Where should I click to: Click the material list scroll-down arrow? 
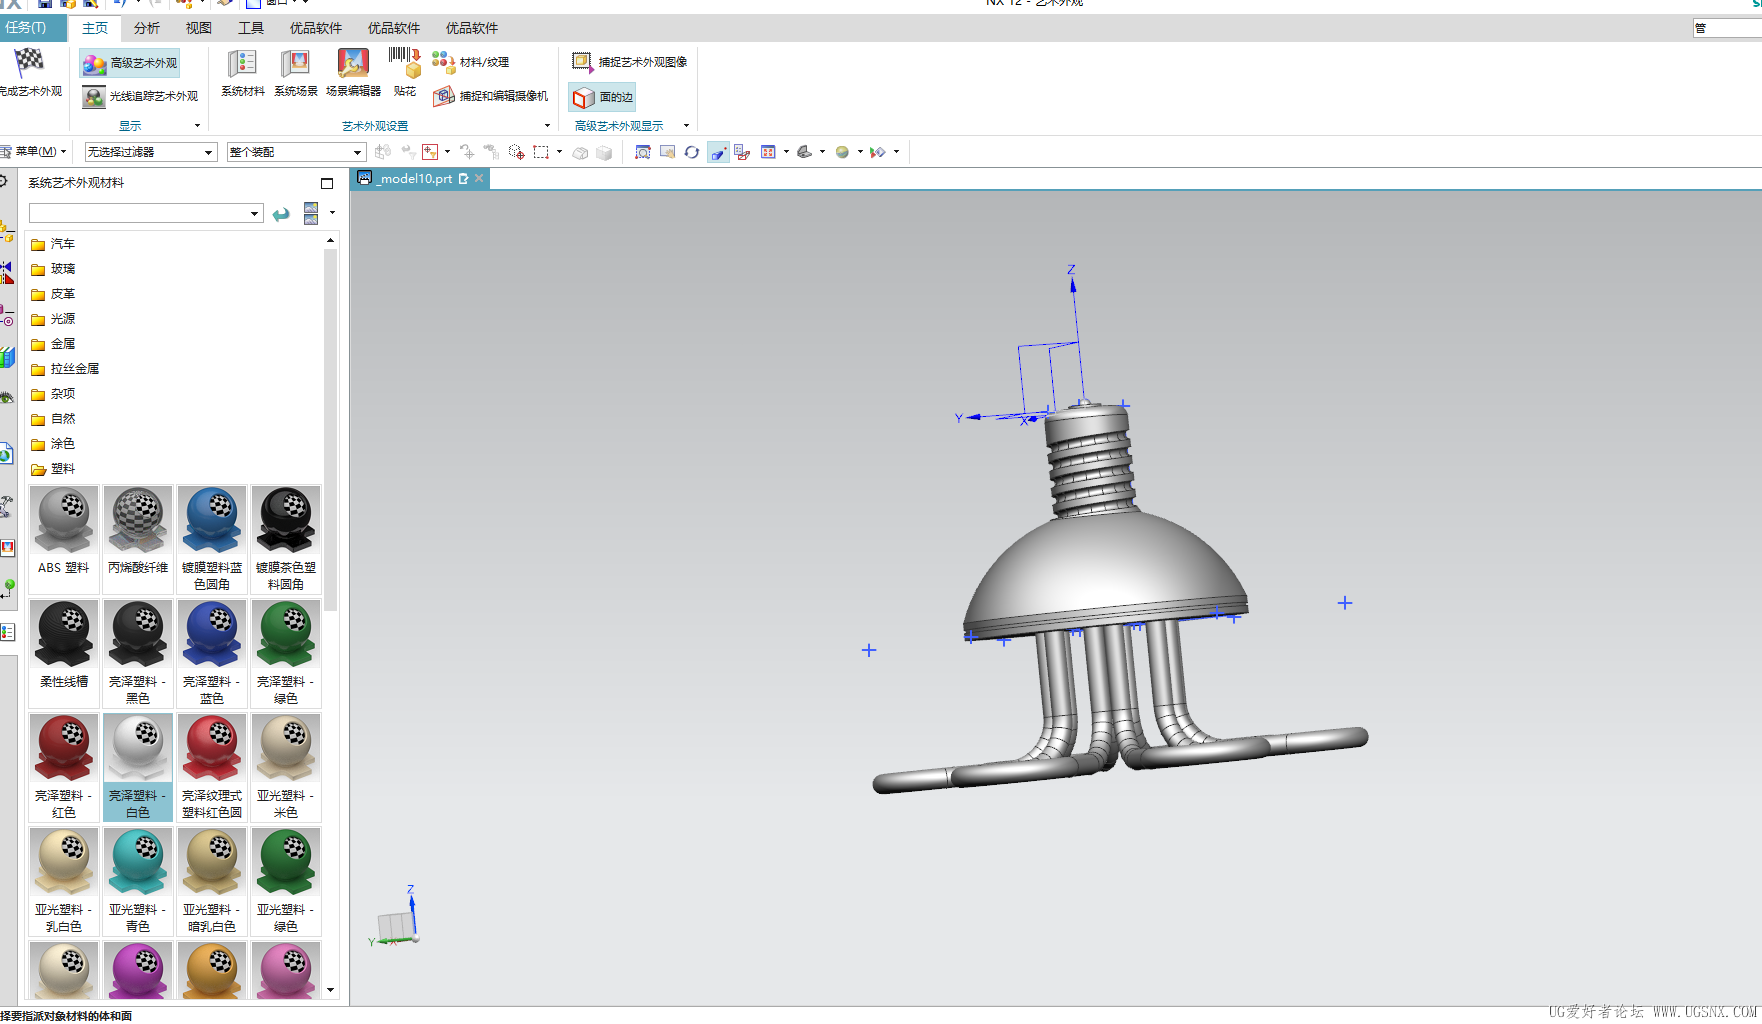click(330, 990)
